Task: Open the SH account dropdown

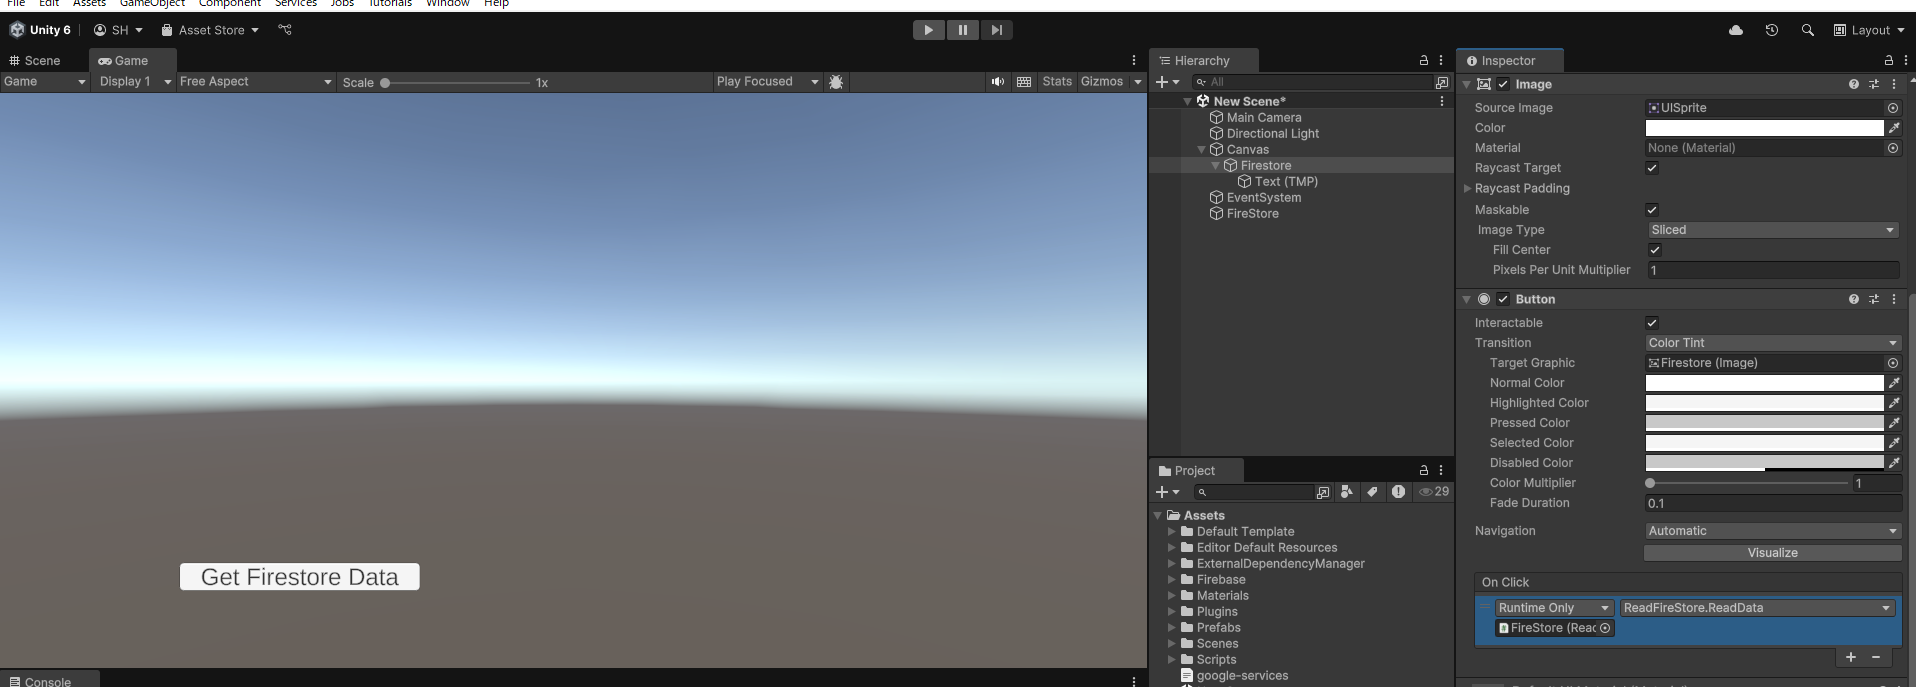Action: point(118,30)
